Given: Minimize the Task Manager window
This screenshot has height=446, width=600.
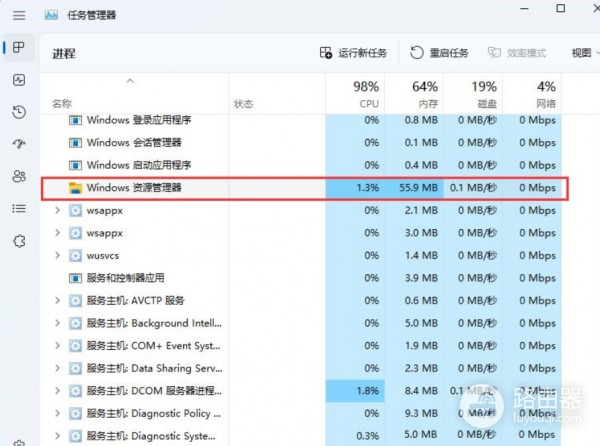Looking at the screenshot, I should [524, 8].
